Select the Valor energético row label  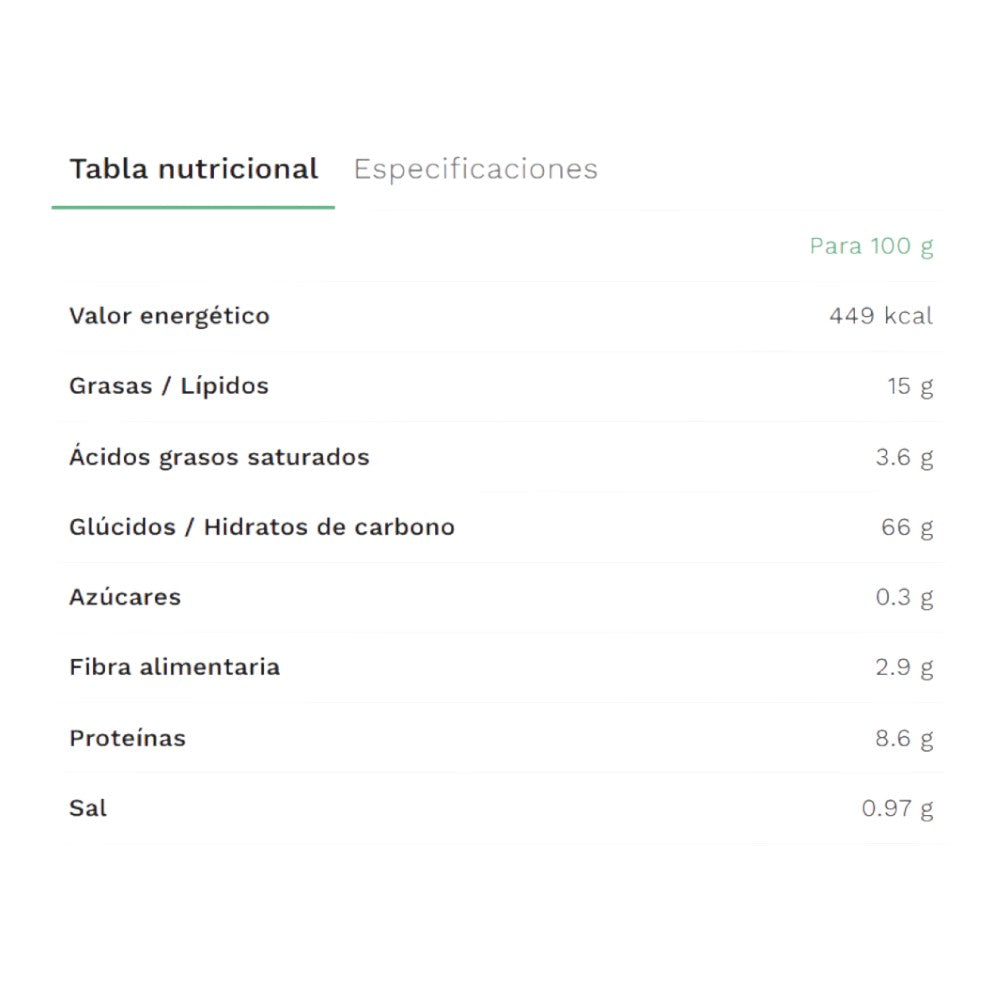[x=169, y=316]
